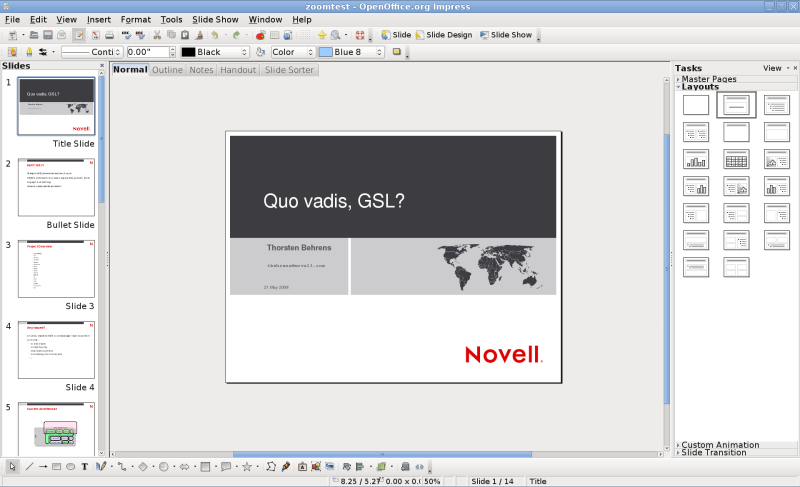Image resolution: width=800 pixels, height=487 pixels.
Task: Expand the Master Pages section
Action: (x=707, y=79)
